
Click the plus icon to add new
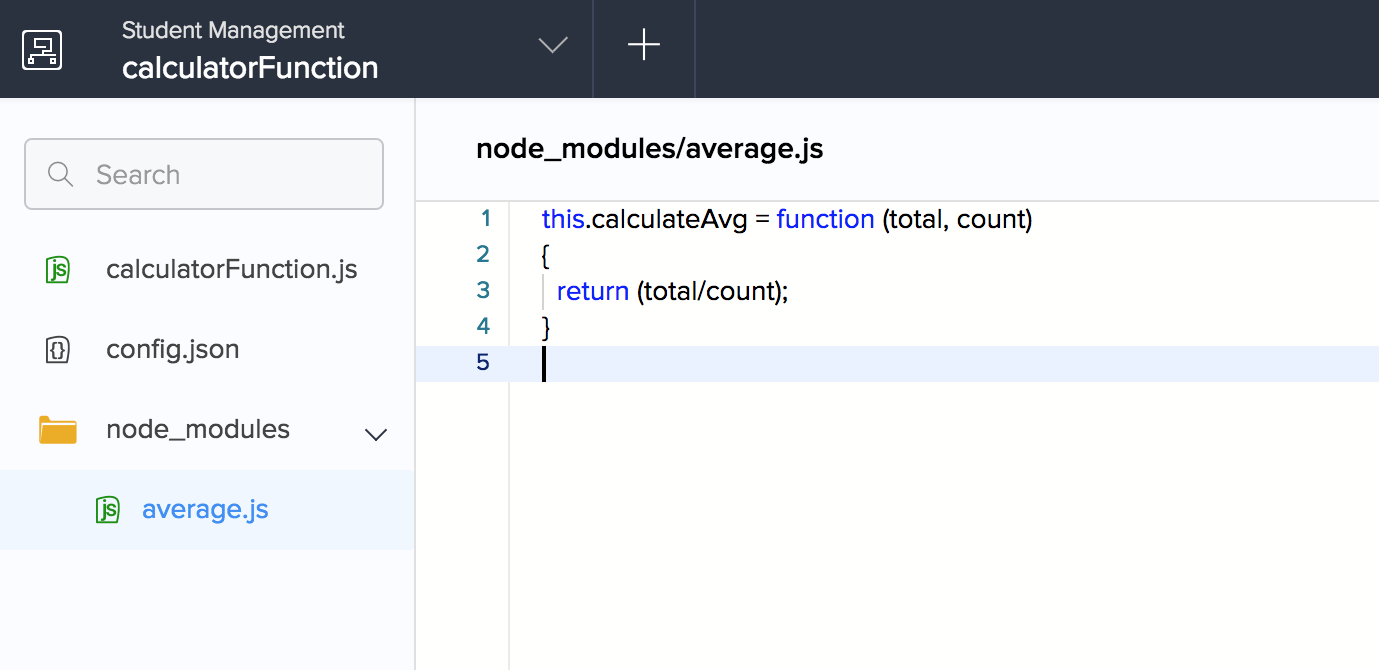(643, 45)
